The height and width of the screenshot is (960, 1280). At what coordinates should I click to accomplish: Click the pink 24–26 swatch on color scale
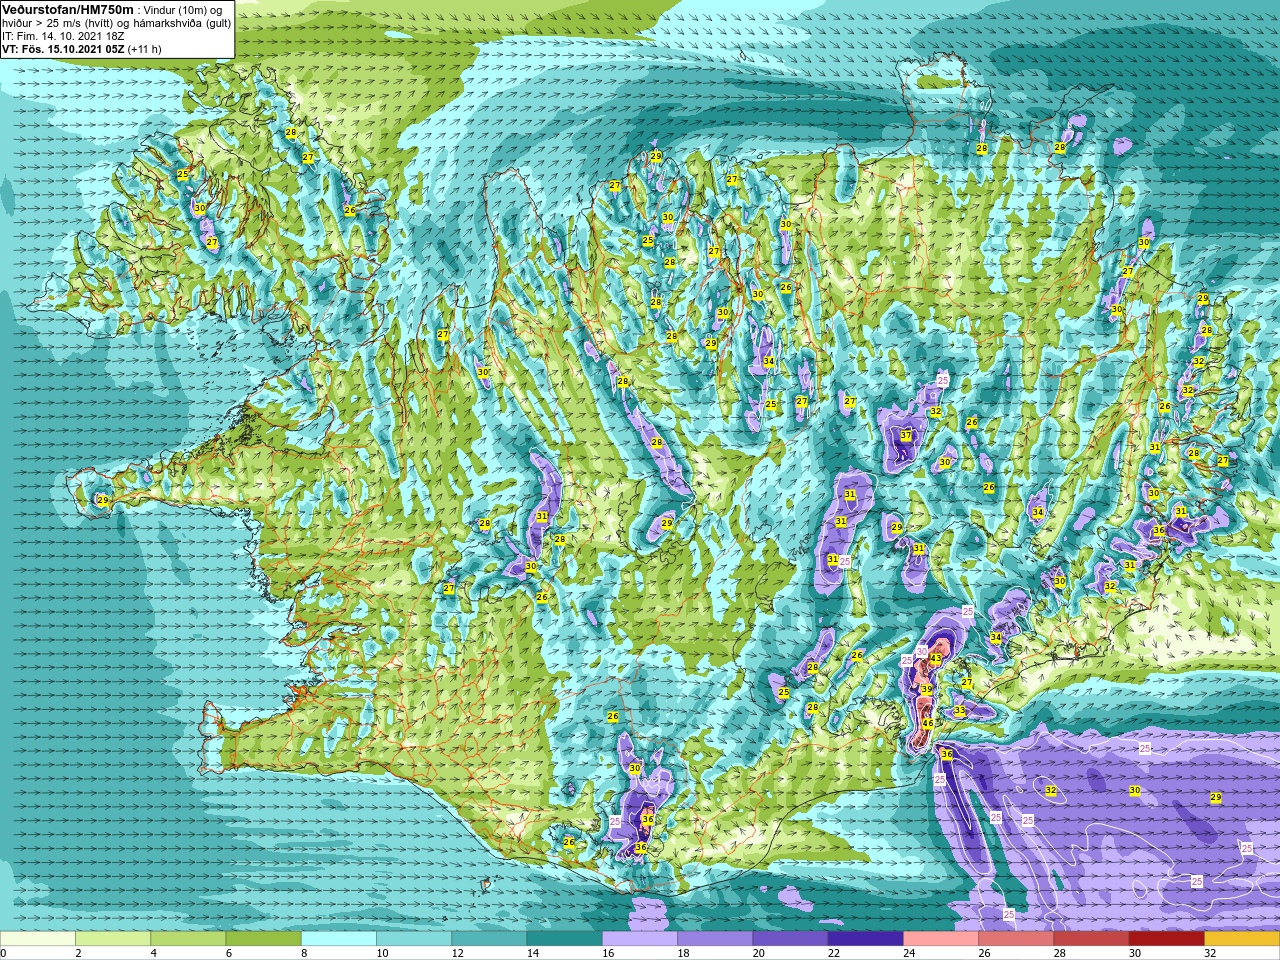(941, 939)
